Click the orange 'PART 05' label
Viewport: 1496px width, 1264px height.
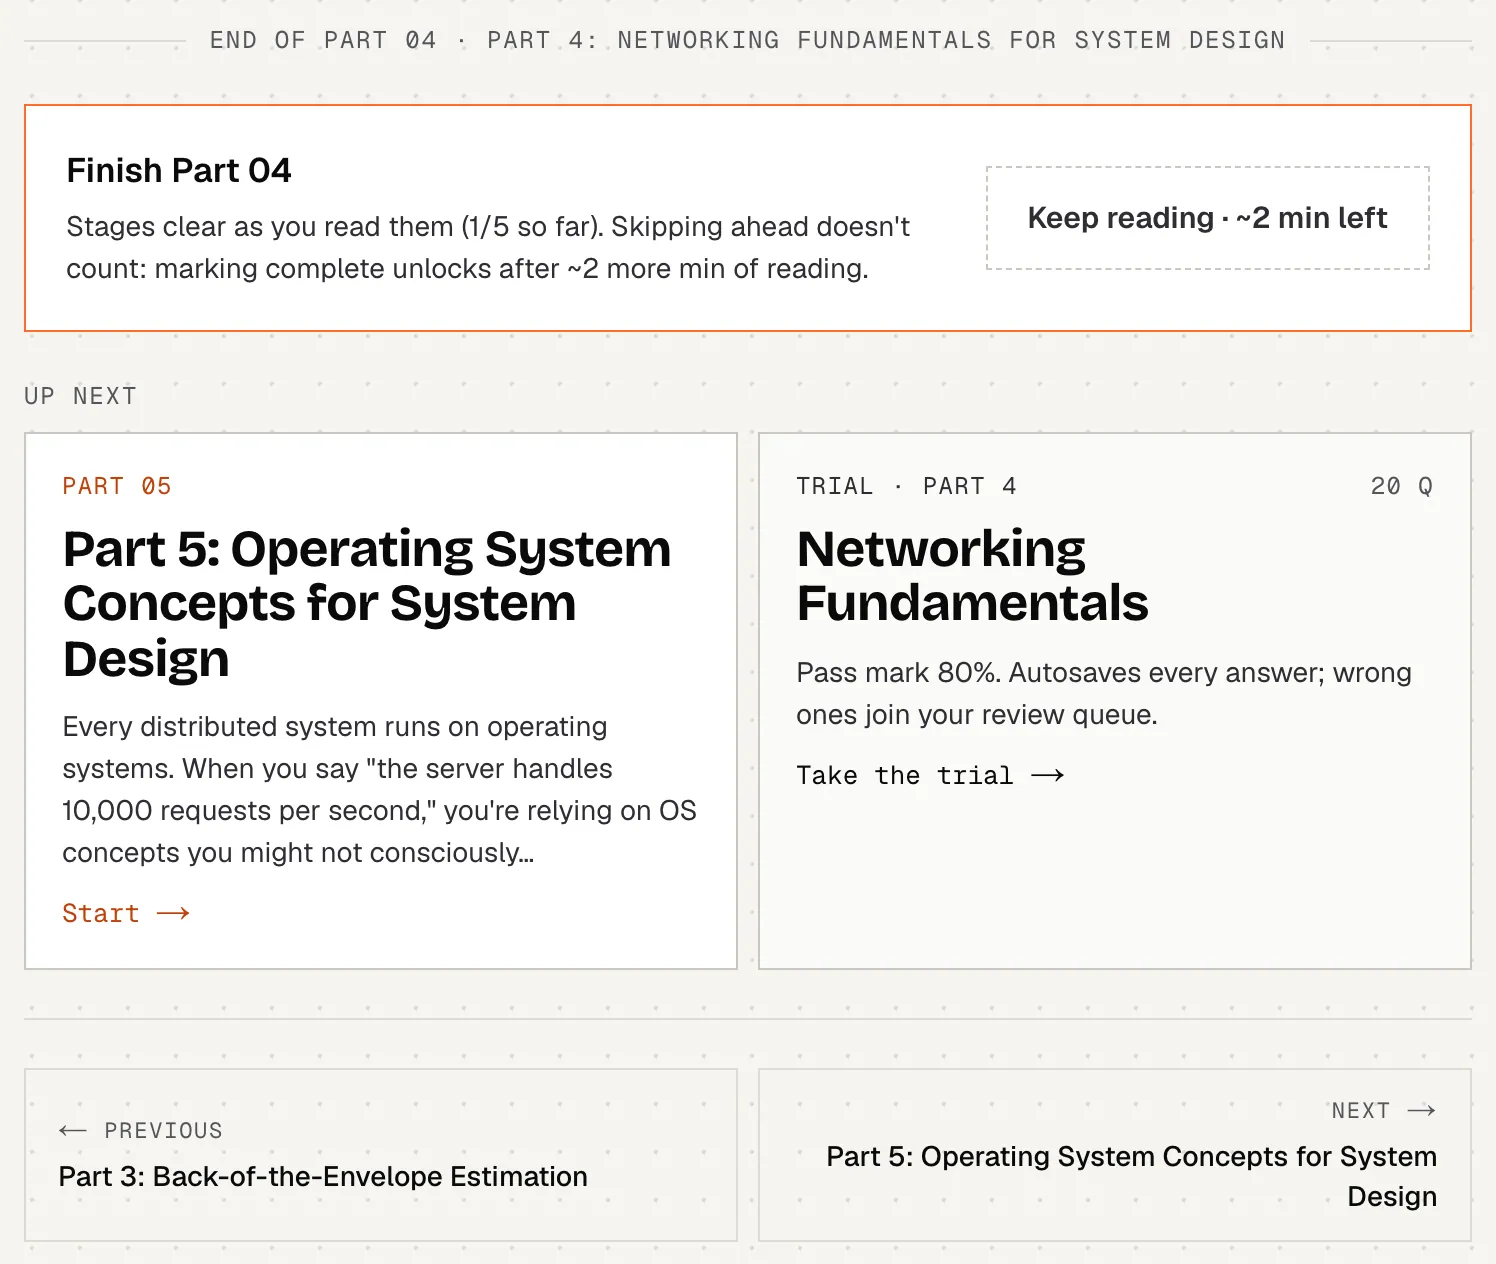(117, 486)
